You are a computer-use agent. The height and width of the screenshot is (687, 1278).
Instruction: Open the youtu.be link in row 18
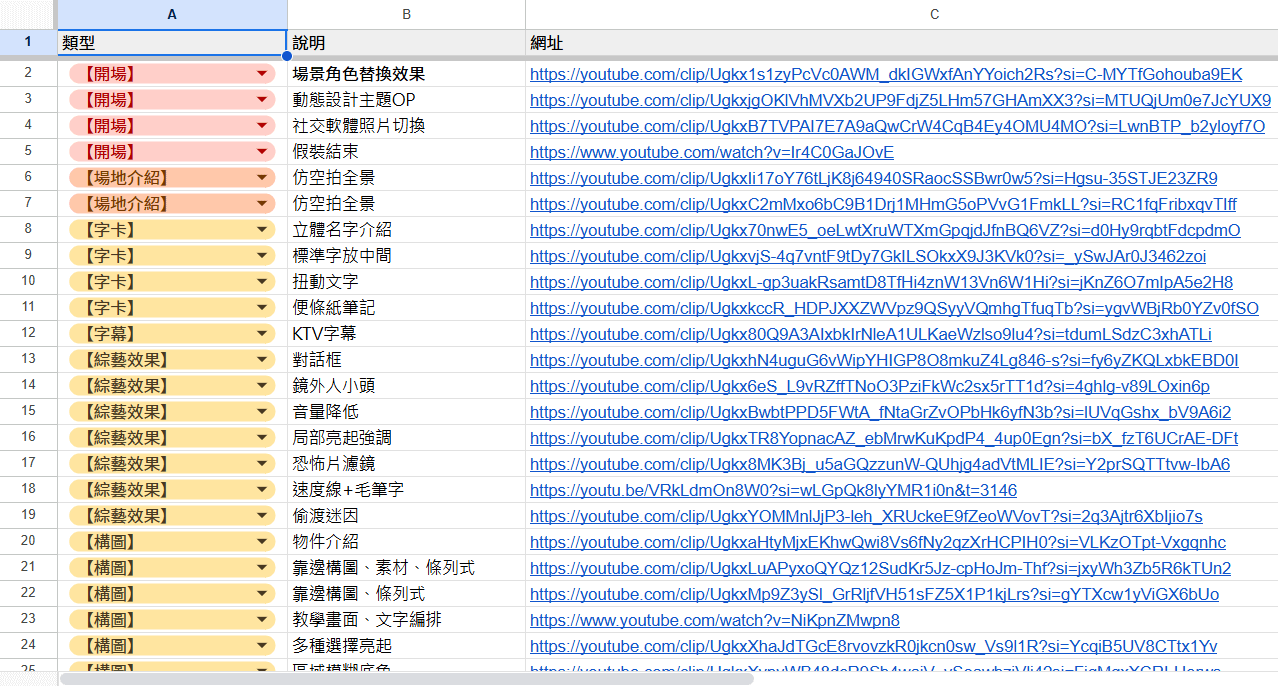(772, 490)
